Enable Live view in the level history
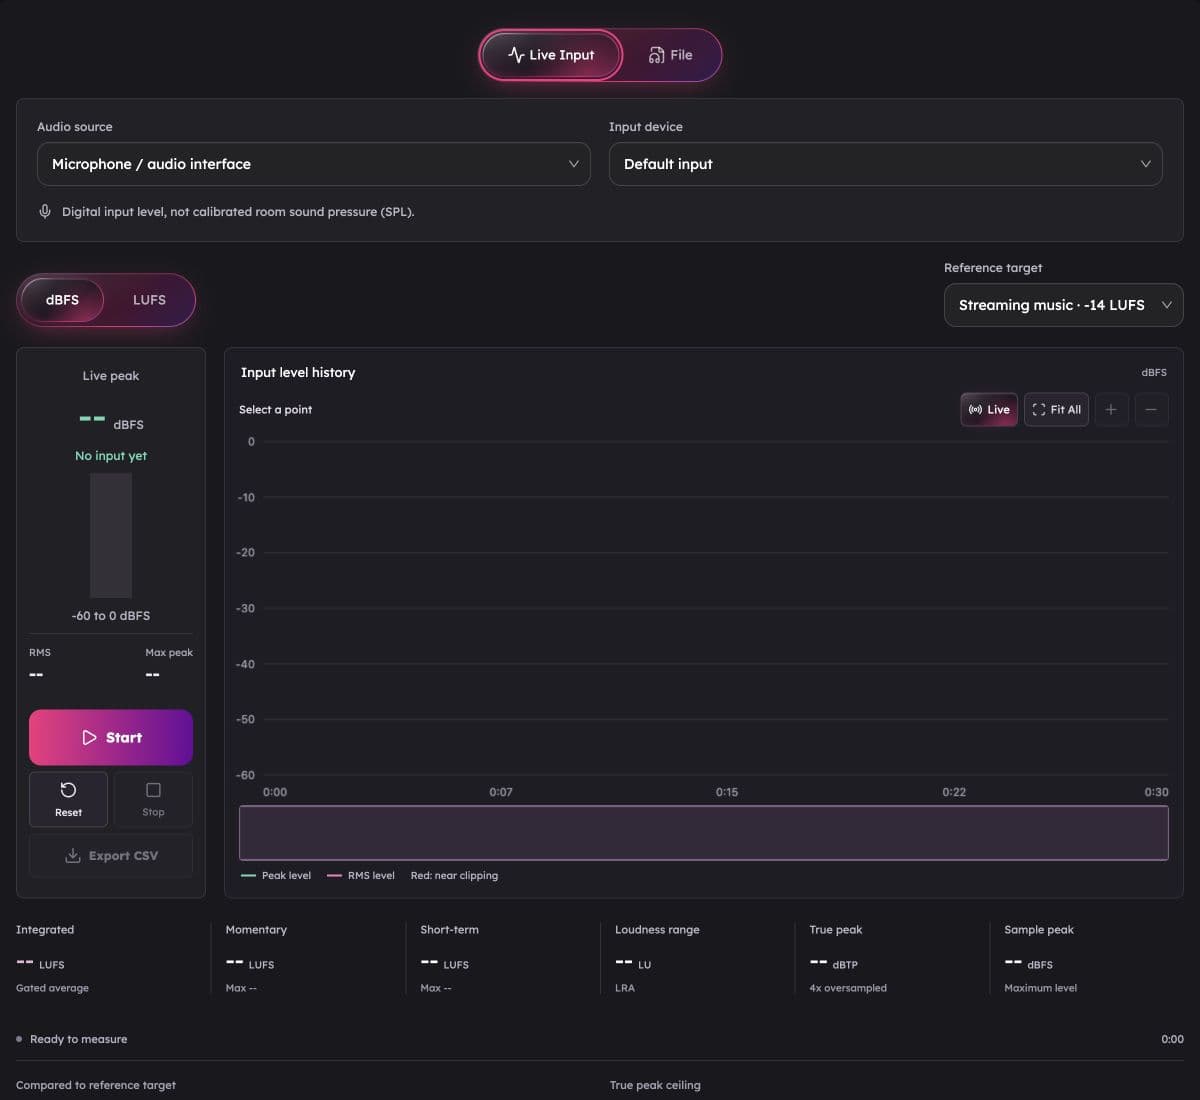Image resolution: width=1200 pixels, height=1100 pixels. click(989, 410)
